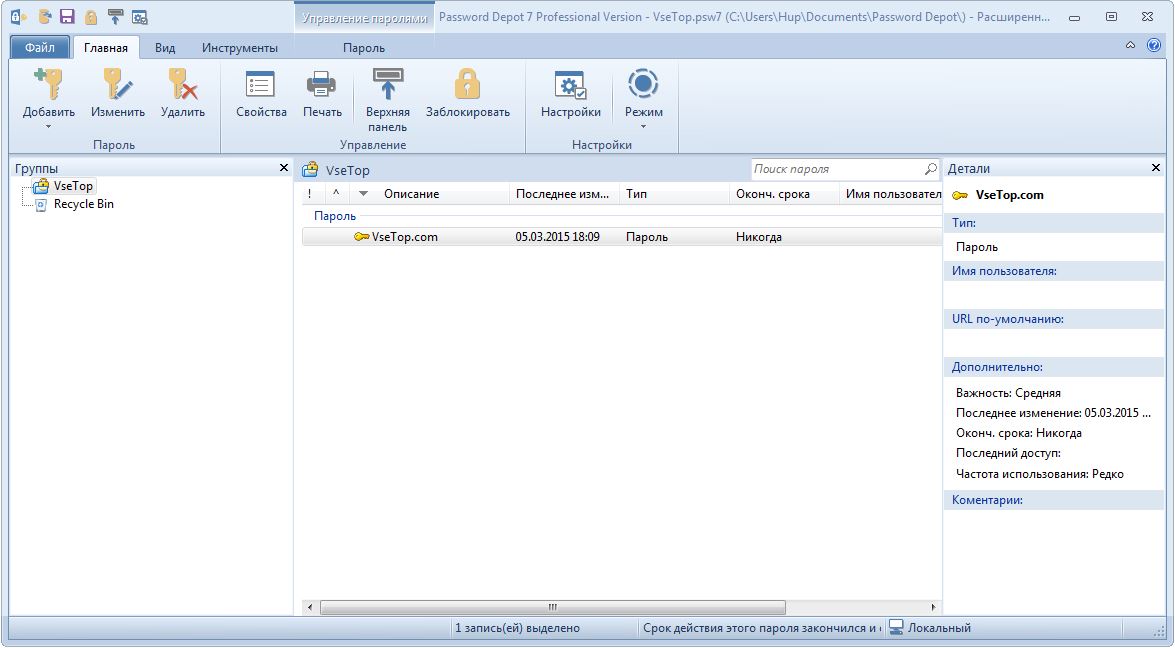Click the Управление паролями context tab header
This screenshot has height=648, width=1175.
click(x=365, y=17)
